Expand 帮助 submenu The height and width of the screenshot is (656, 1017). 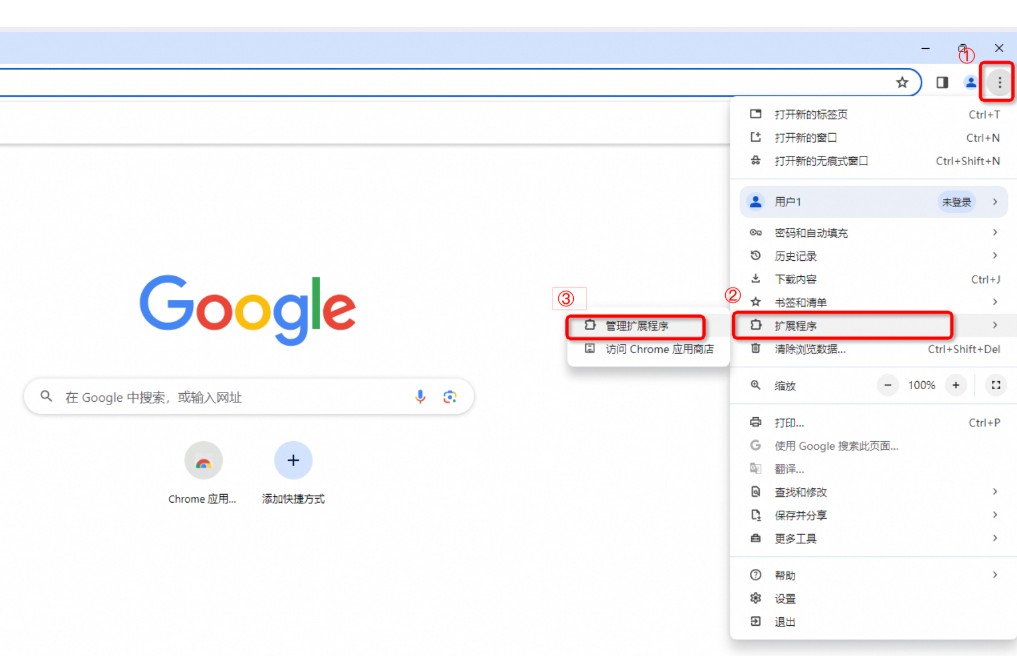coord(874,575)
